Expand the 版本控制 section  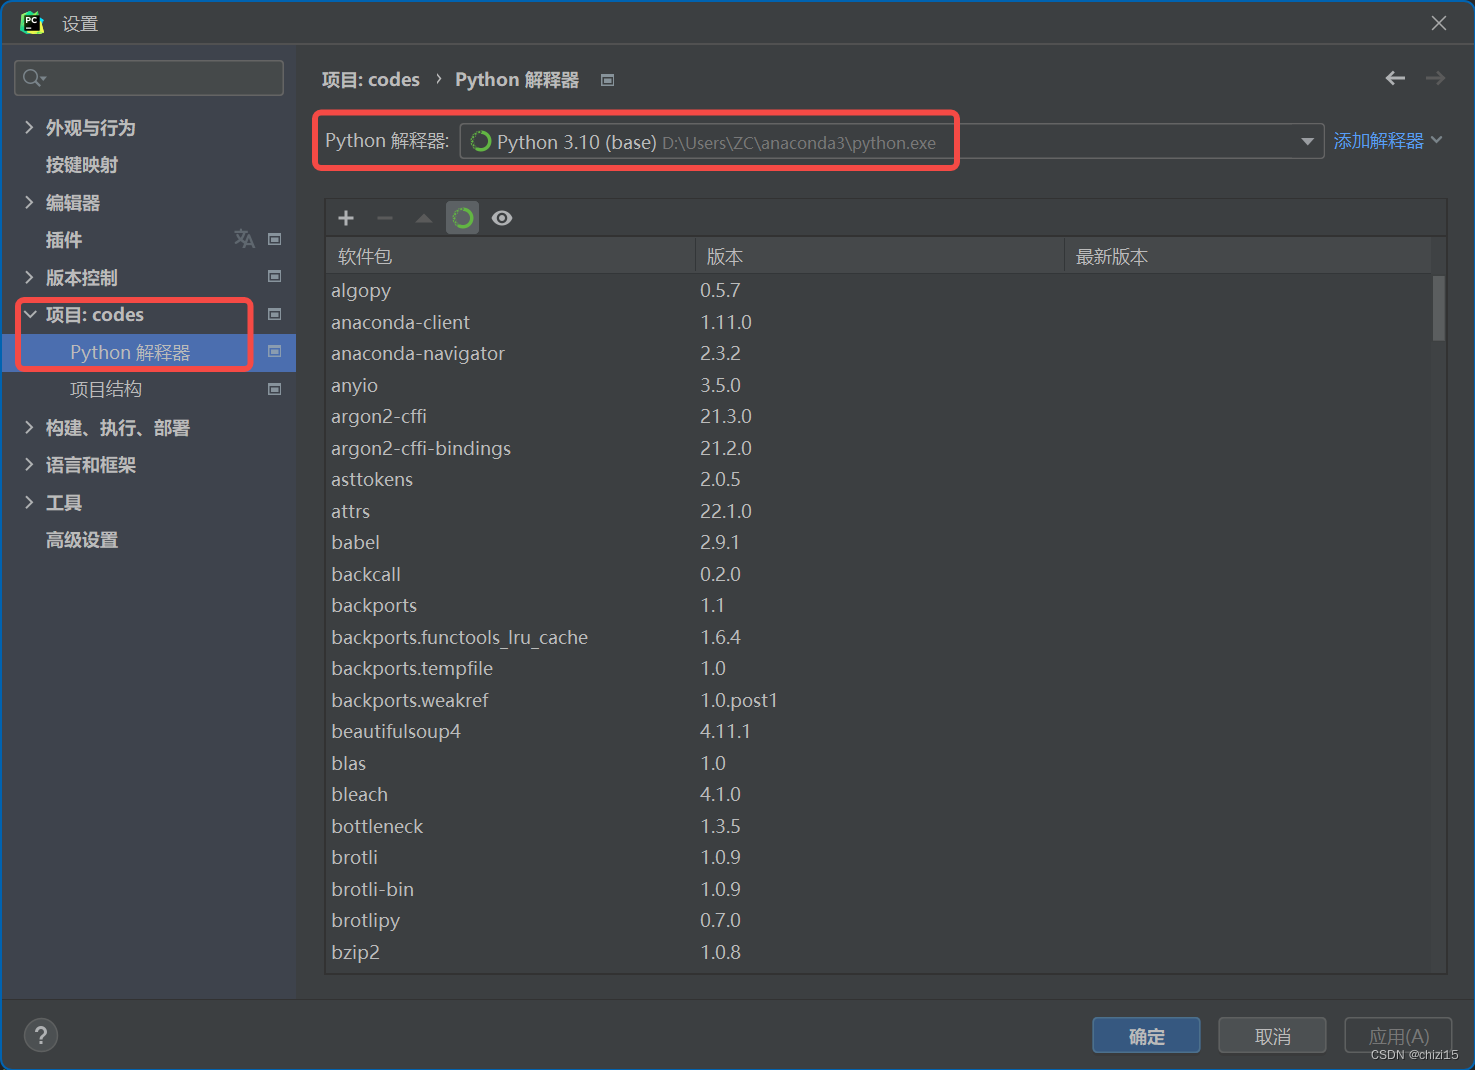(x=29, y=277)
